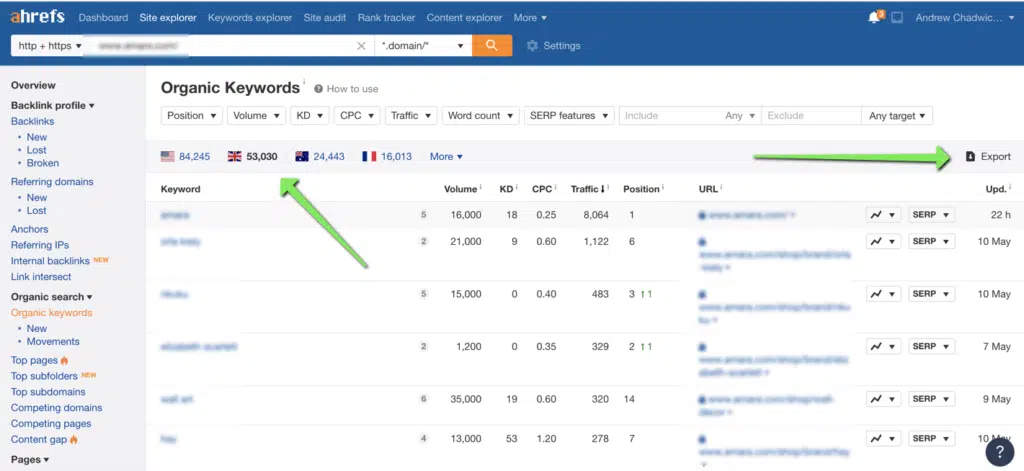Open Broken backlinks in the sidebar
This screenshot has height=471, width=1024.
point(42,163)
